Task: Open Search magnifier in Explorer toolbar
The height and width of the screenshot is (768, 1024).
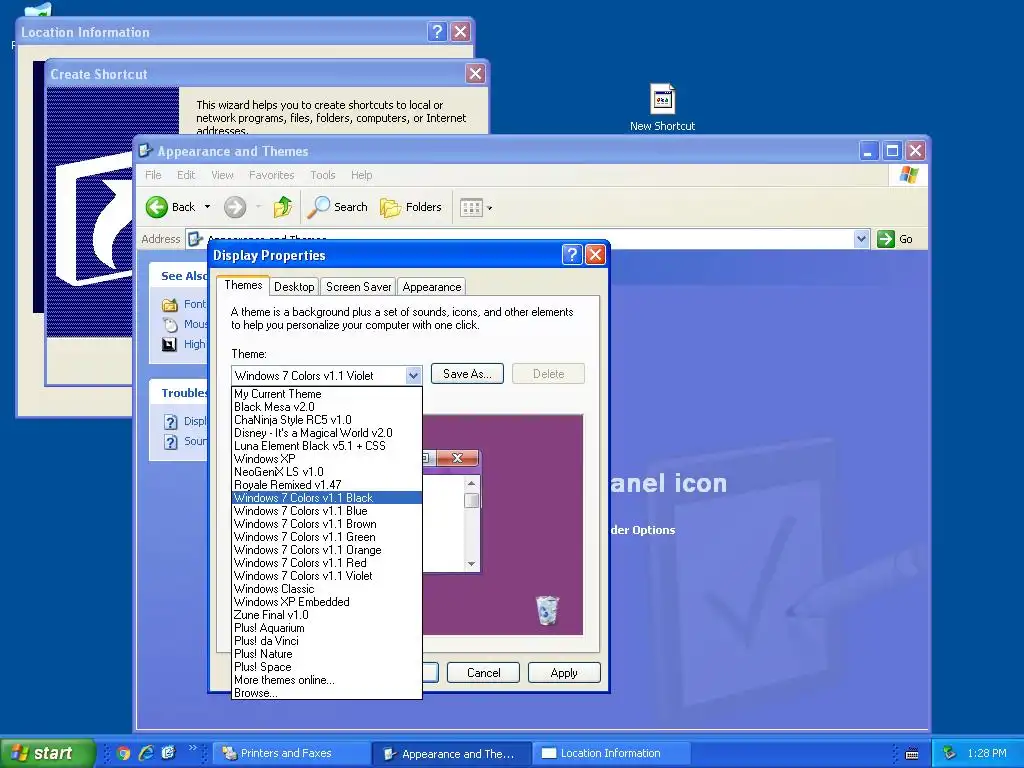Action: [319, 207]
